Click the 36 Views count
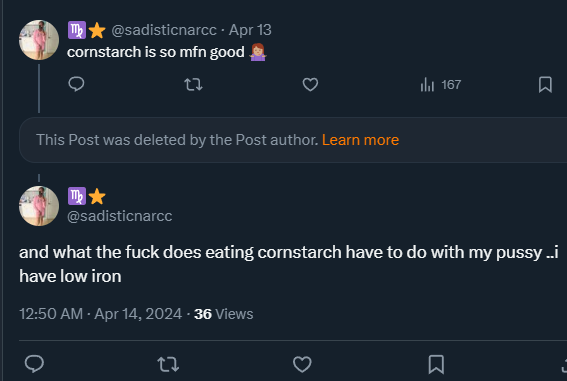This screenshot has height=381, width=567. pyautogui.click(x=223, y=314)
